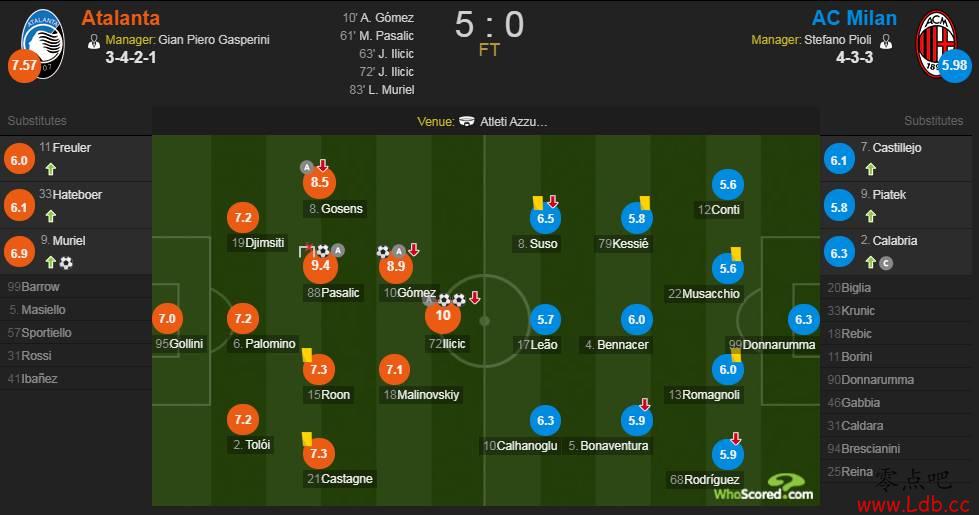Click the AC Milan team name heading
This screenshot has height=515, width=979.
click(854, 18)
